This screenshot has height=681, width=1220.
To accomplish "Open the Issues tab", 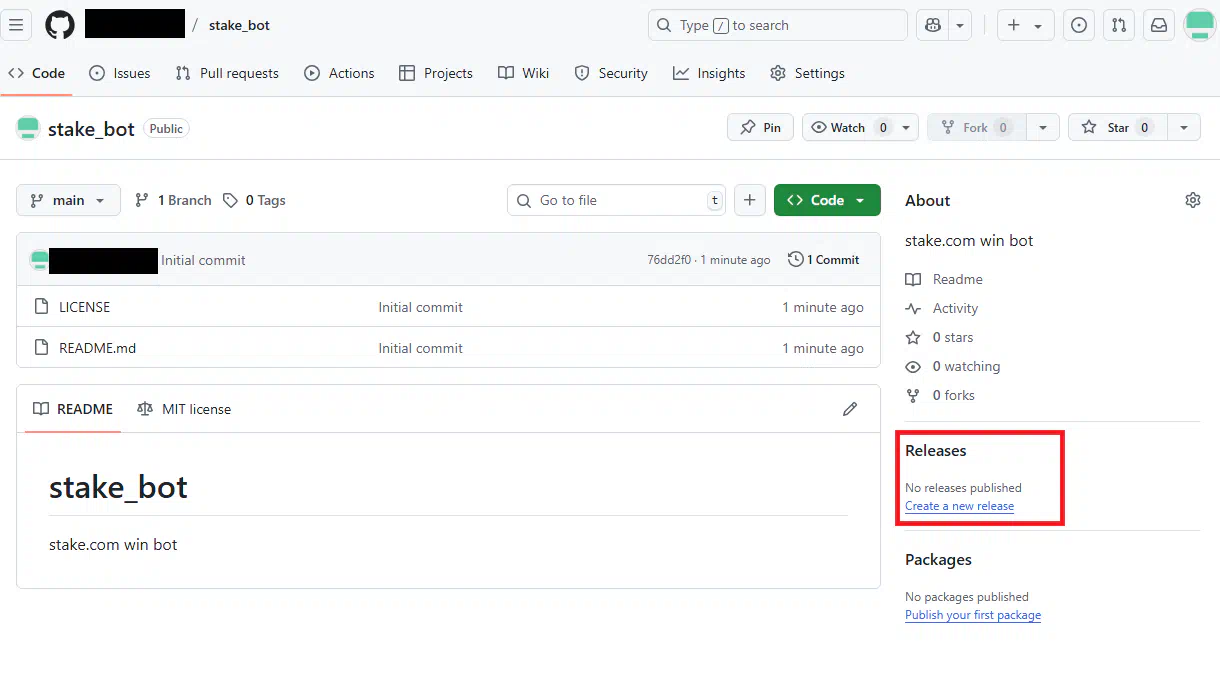I will click(x=120, y=73).
